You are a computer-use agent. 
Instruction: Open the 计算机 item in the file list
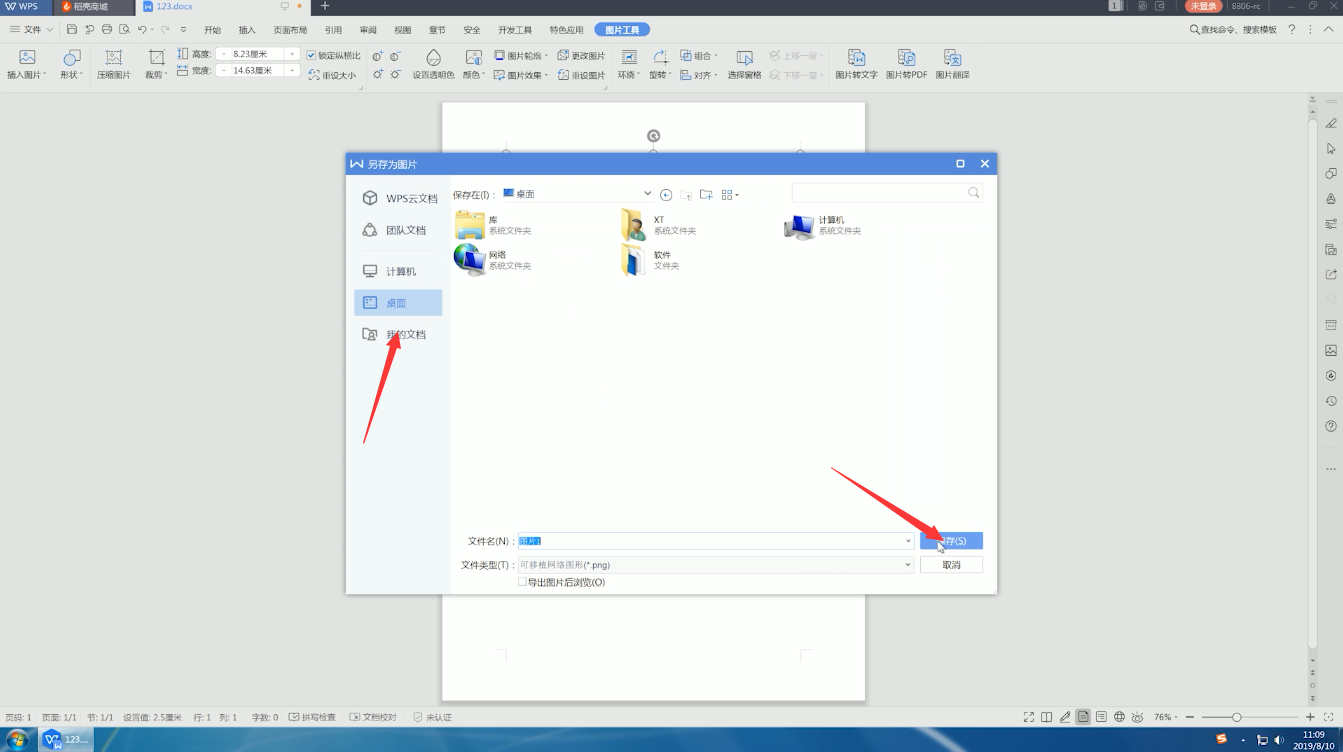(x=823, y=225)
